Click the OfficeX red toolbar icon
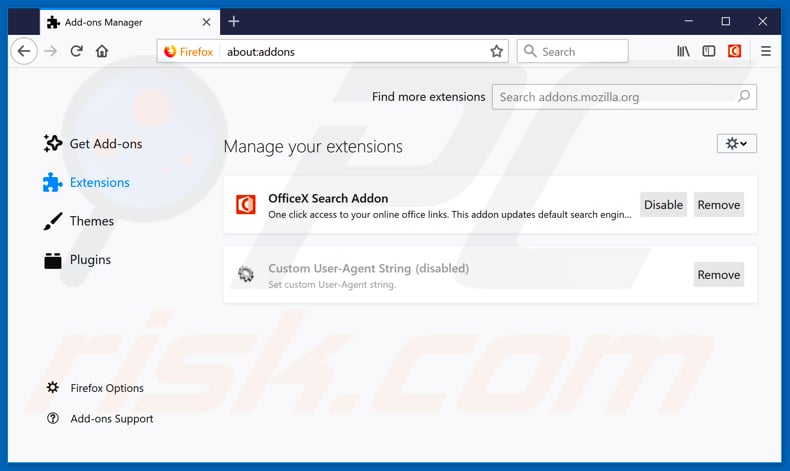This screenshot has width=790, height=471. (x=734, y=51)
